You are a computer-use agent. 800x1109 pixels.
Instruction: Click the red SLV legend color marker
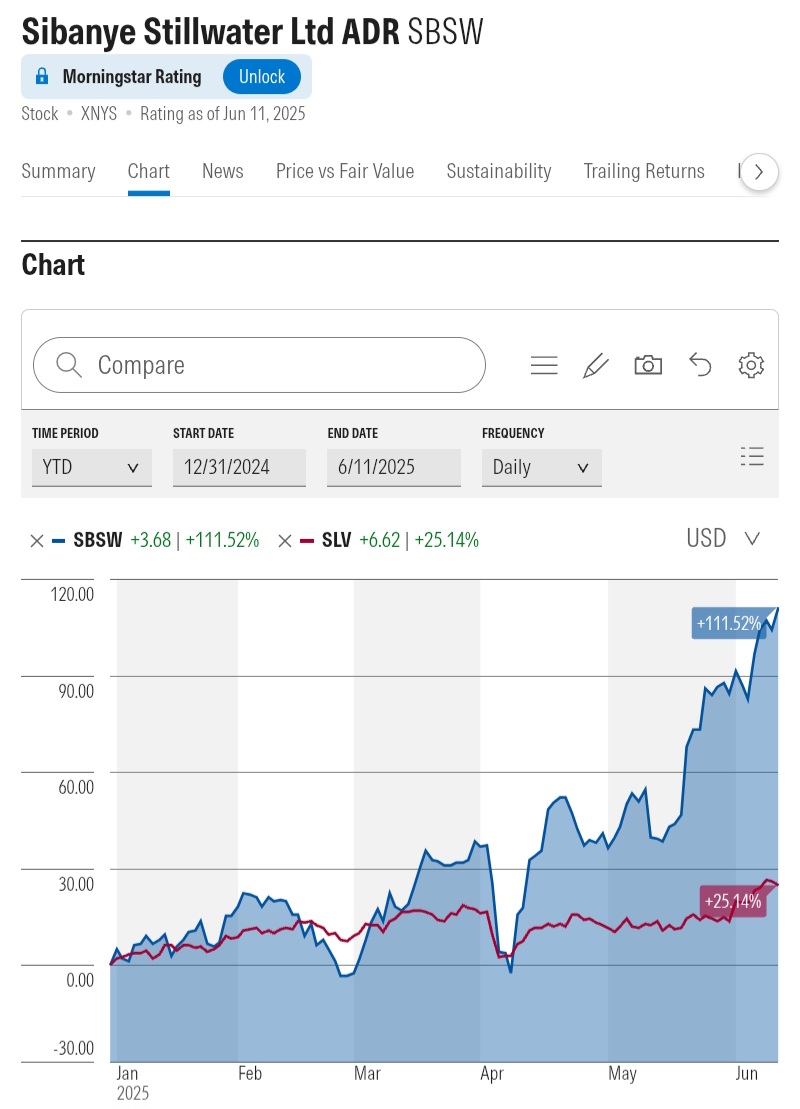pyautogui.click(x=307, y=541)
